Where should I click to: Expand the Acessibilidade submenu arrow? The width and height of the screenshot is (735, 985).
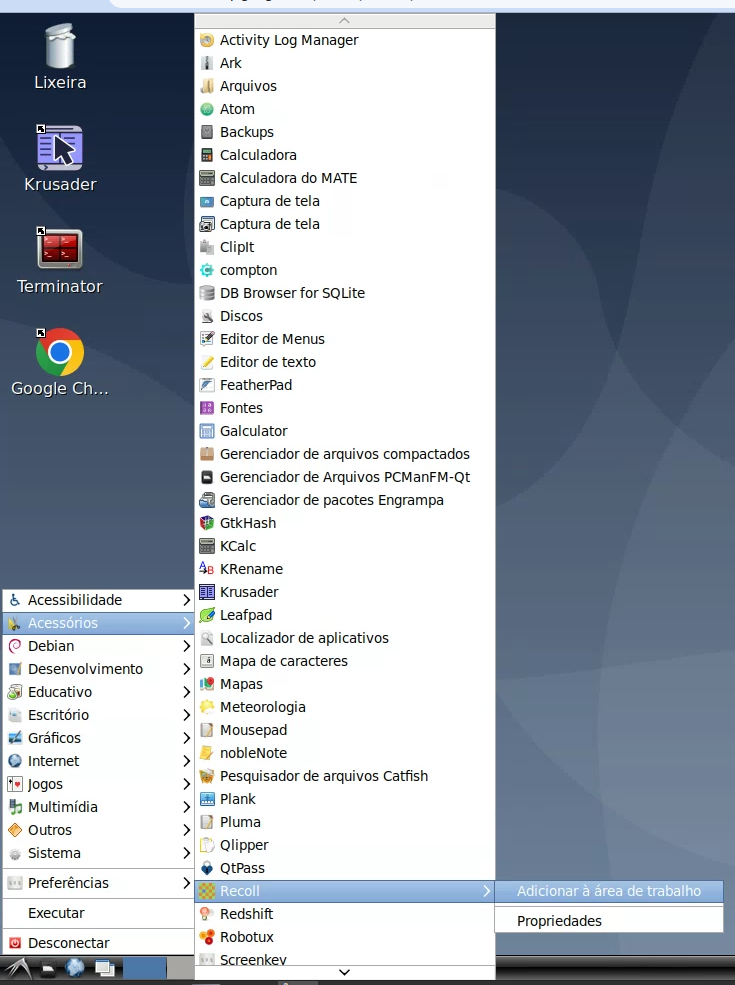click(186, 601)
